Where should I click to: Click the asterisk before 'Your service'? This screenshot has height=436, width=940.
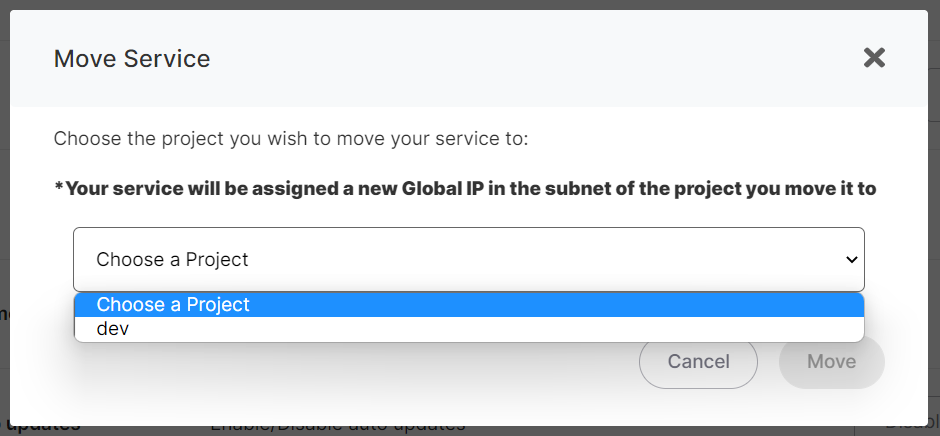[59, 188]
